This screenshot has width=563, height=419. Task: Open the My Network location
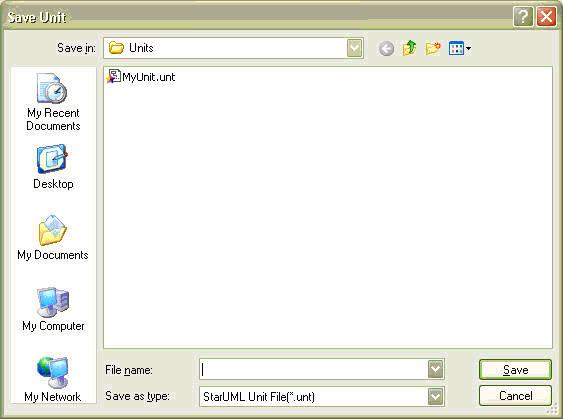point(53,379)
